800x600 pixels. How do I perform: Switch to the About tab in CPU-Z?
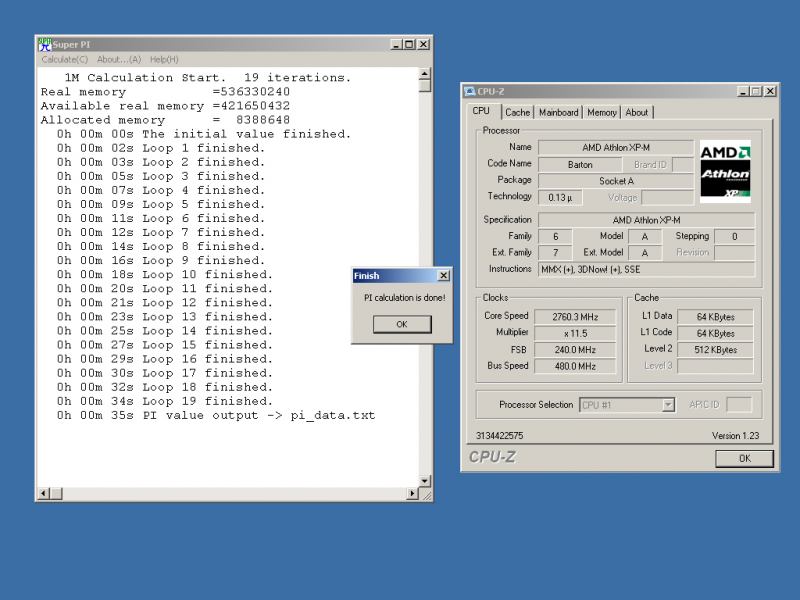637,112
